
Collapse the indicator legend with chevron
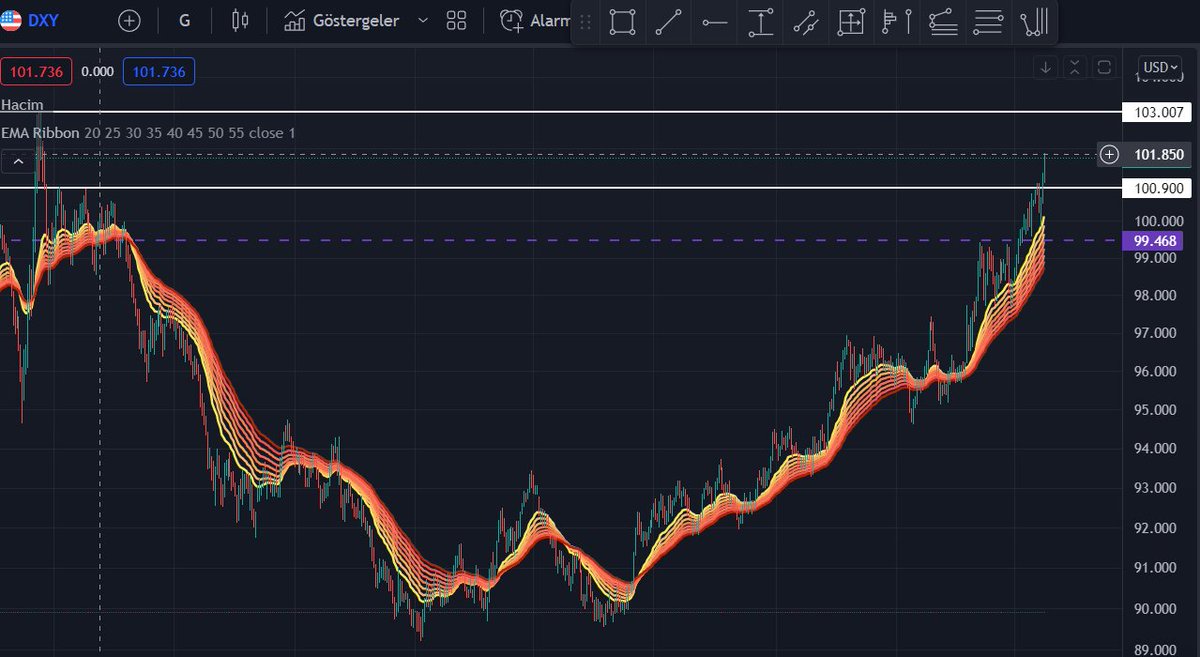[x=18, y=160]
